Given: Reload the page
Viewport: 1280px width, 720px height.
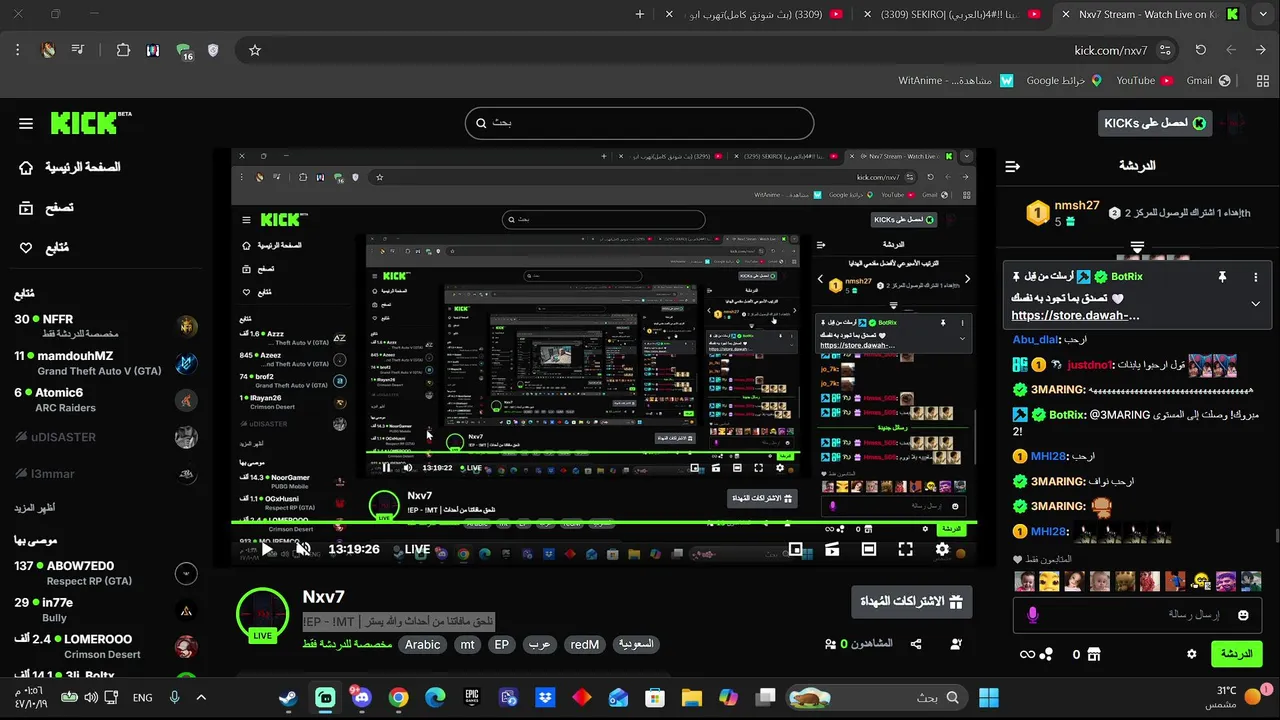Looking at the screenshot, I should coord(1201,50).
